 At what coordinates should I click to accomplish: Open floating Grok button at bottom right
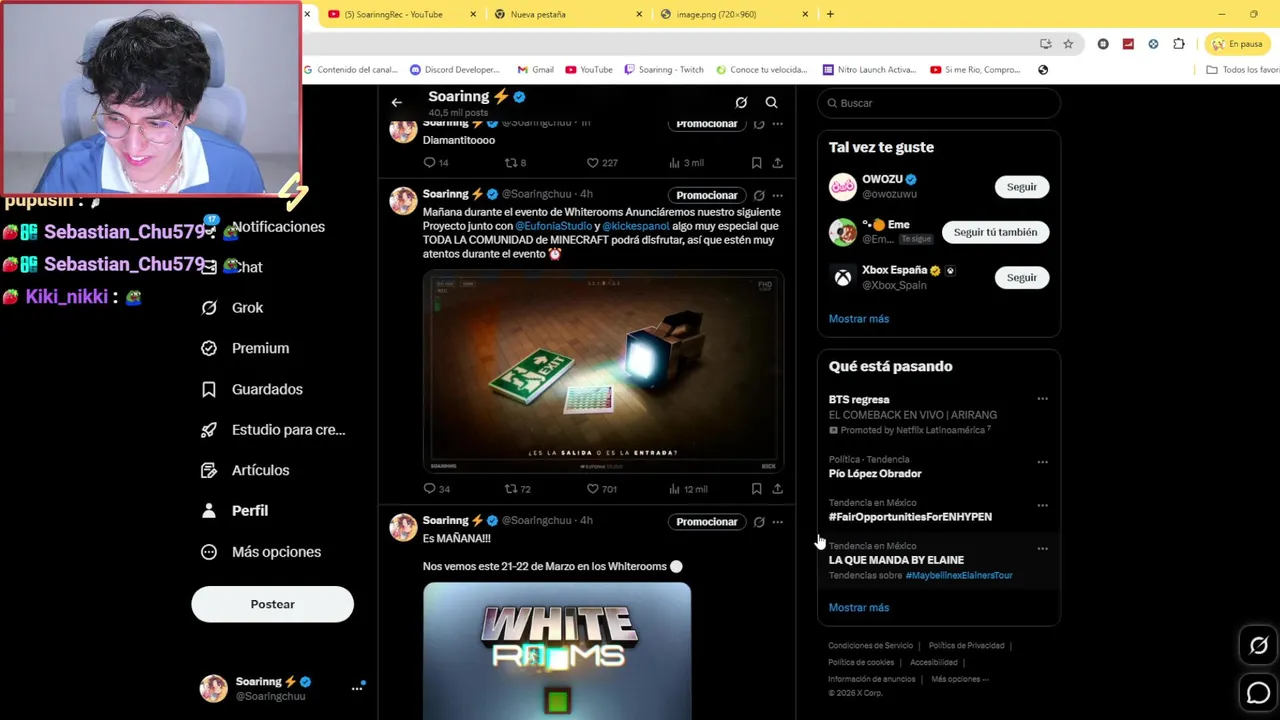pos(1258,646)
